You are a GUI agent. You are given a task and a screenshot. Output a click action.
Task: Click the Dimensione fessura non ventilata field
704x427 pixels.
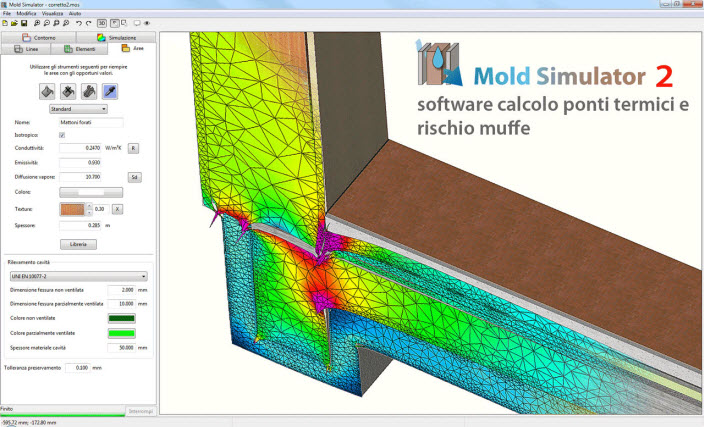pos(122,290)
